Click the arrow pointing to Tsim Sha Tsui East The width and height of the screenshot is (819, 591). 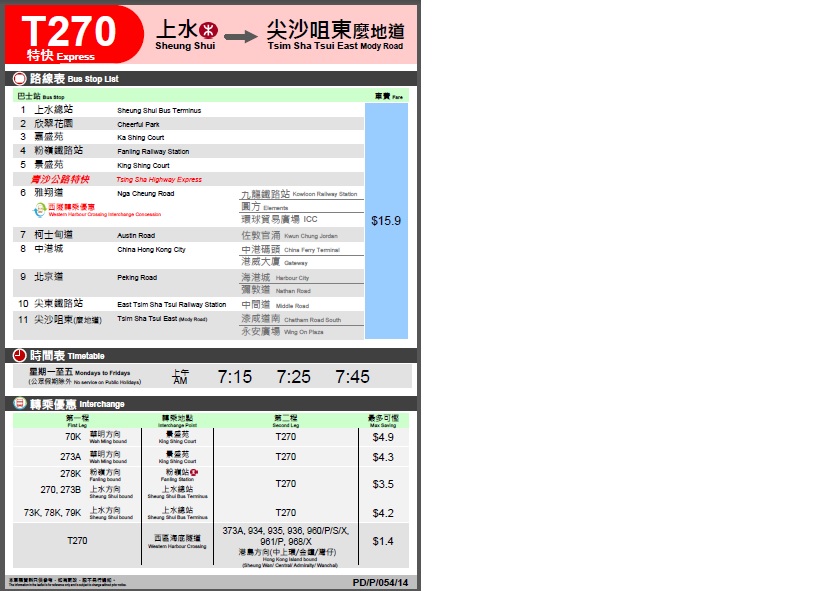click(x=241, y=37)
